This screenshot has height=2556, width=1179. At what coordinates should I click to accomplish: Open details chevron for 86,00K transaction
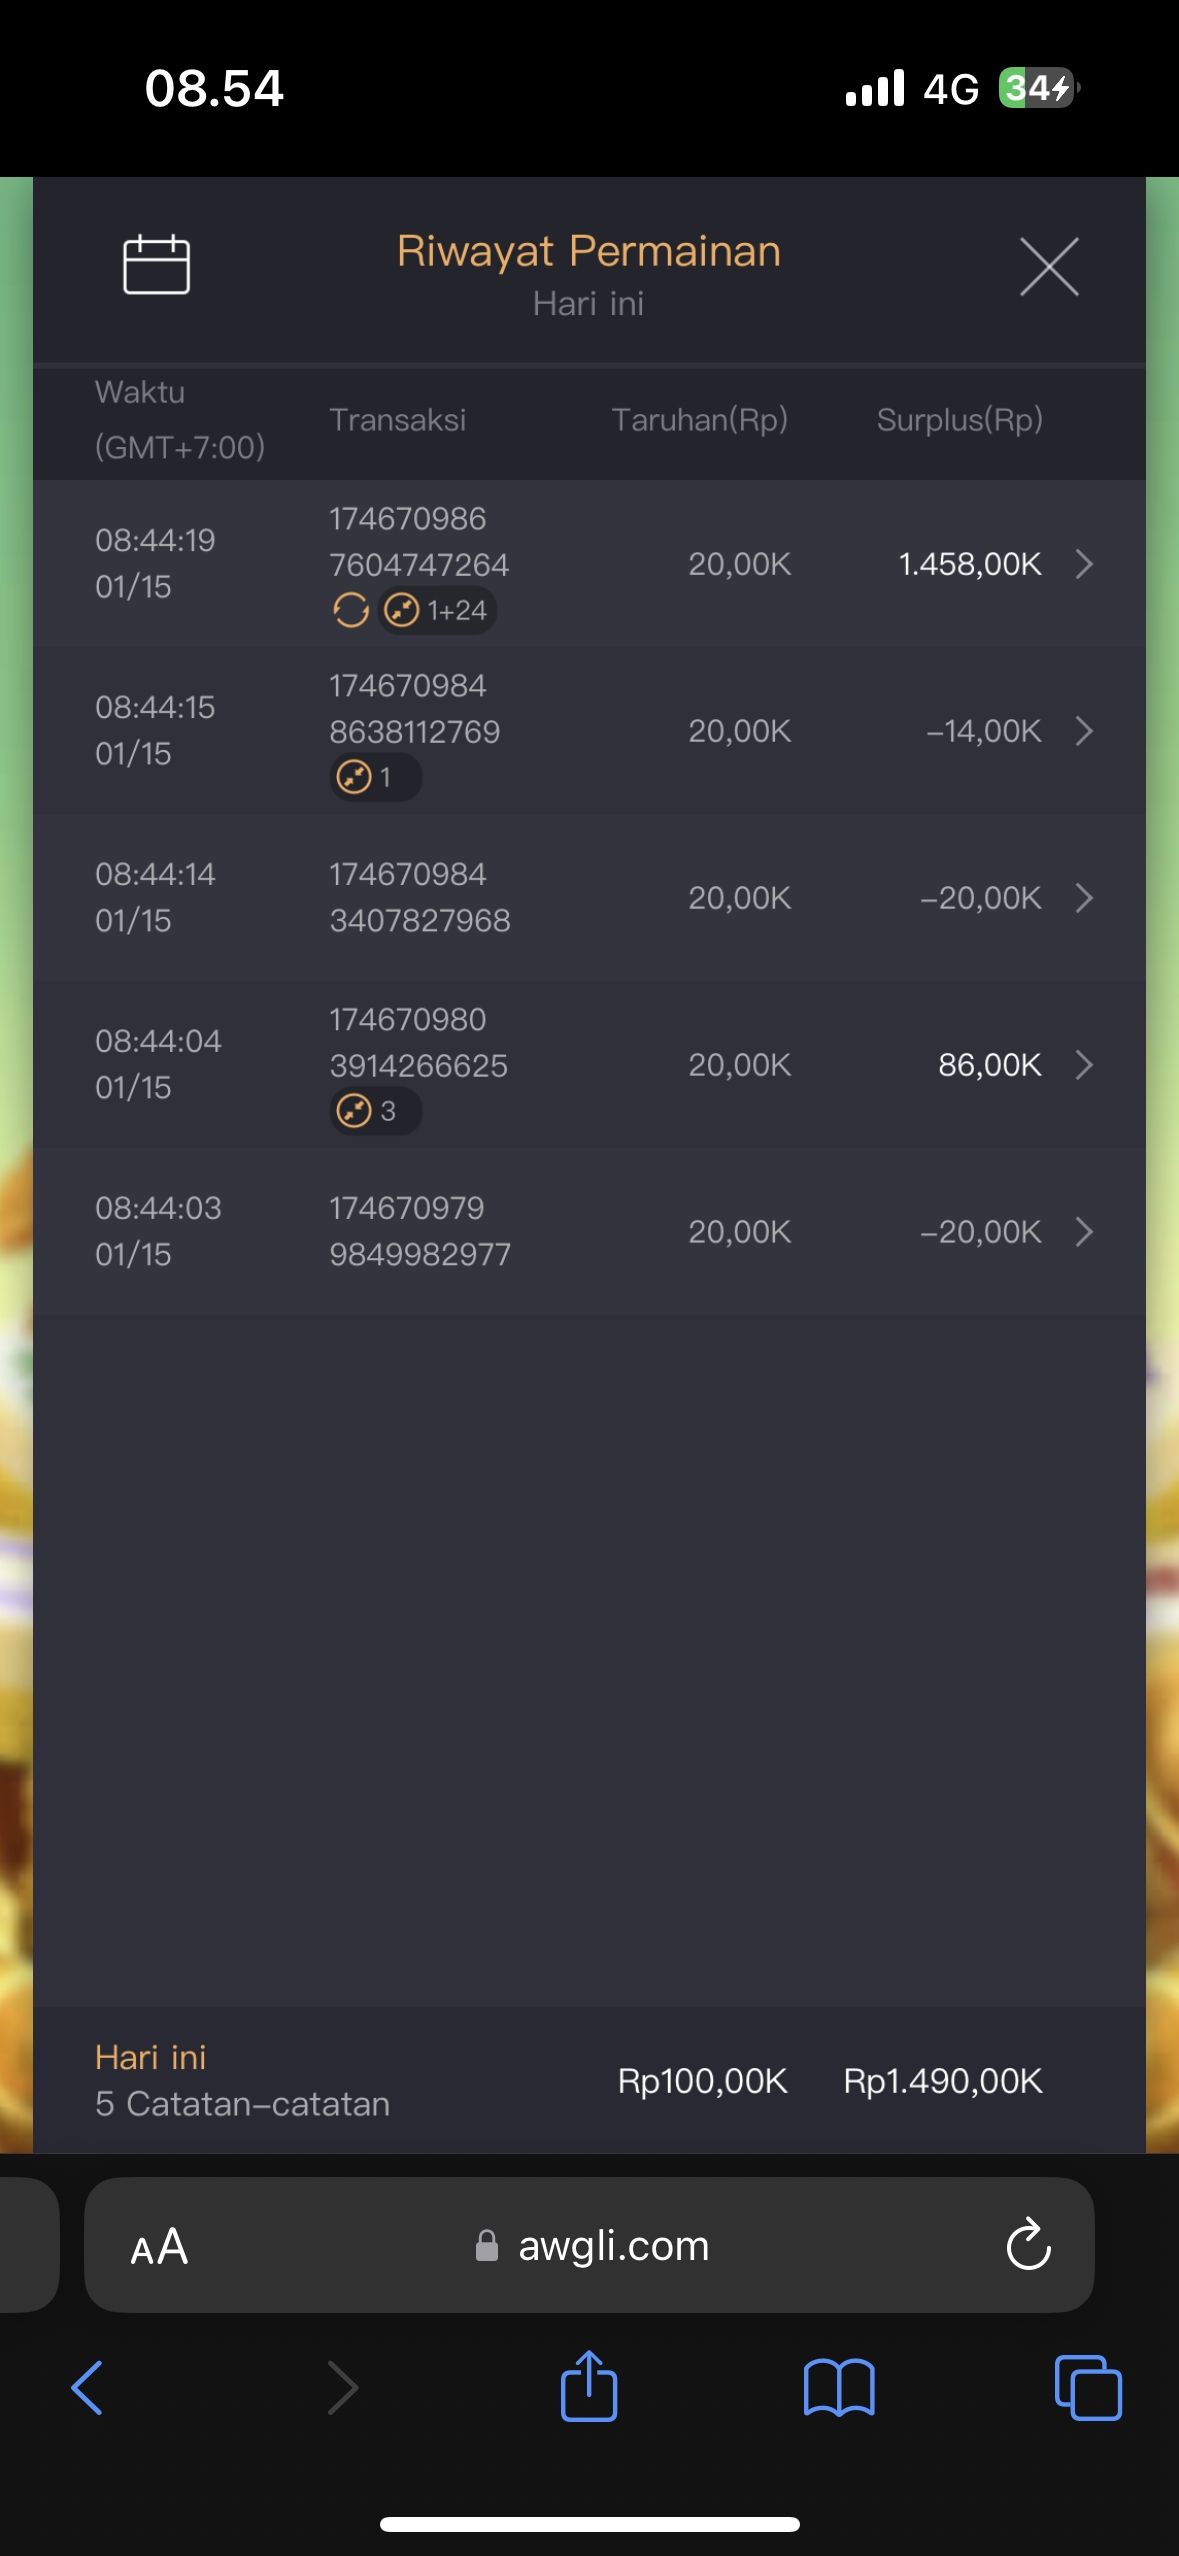[x=1084, y=1065]
